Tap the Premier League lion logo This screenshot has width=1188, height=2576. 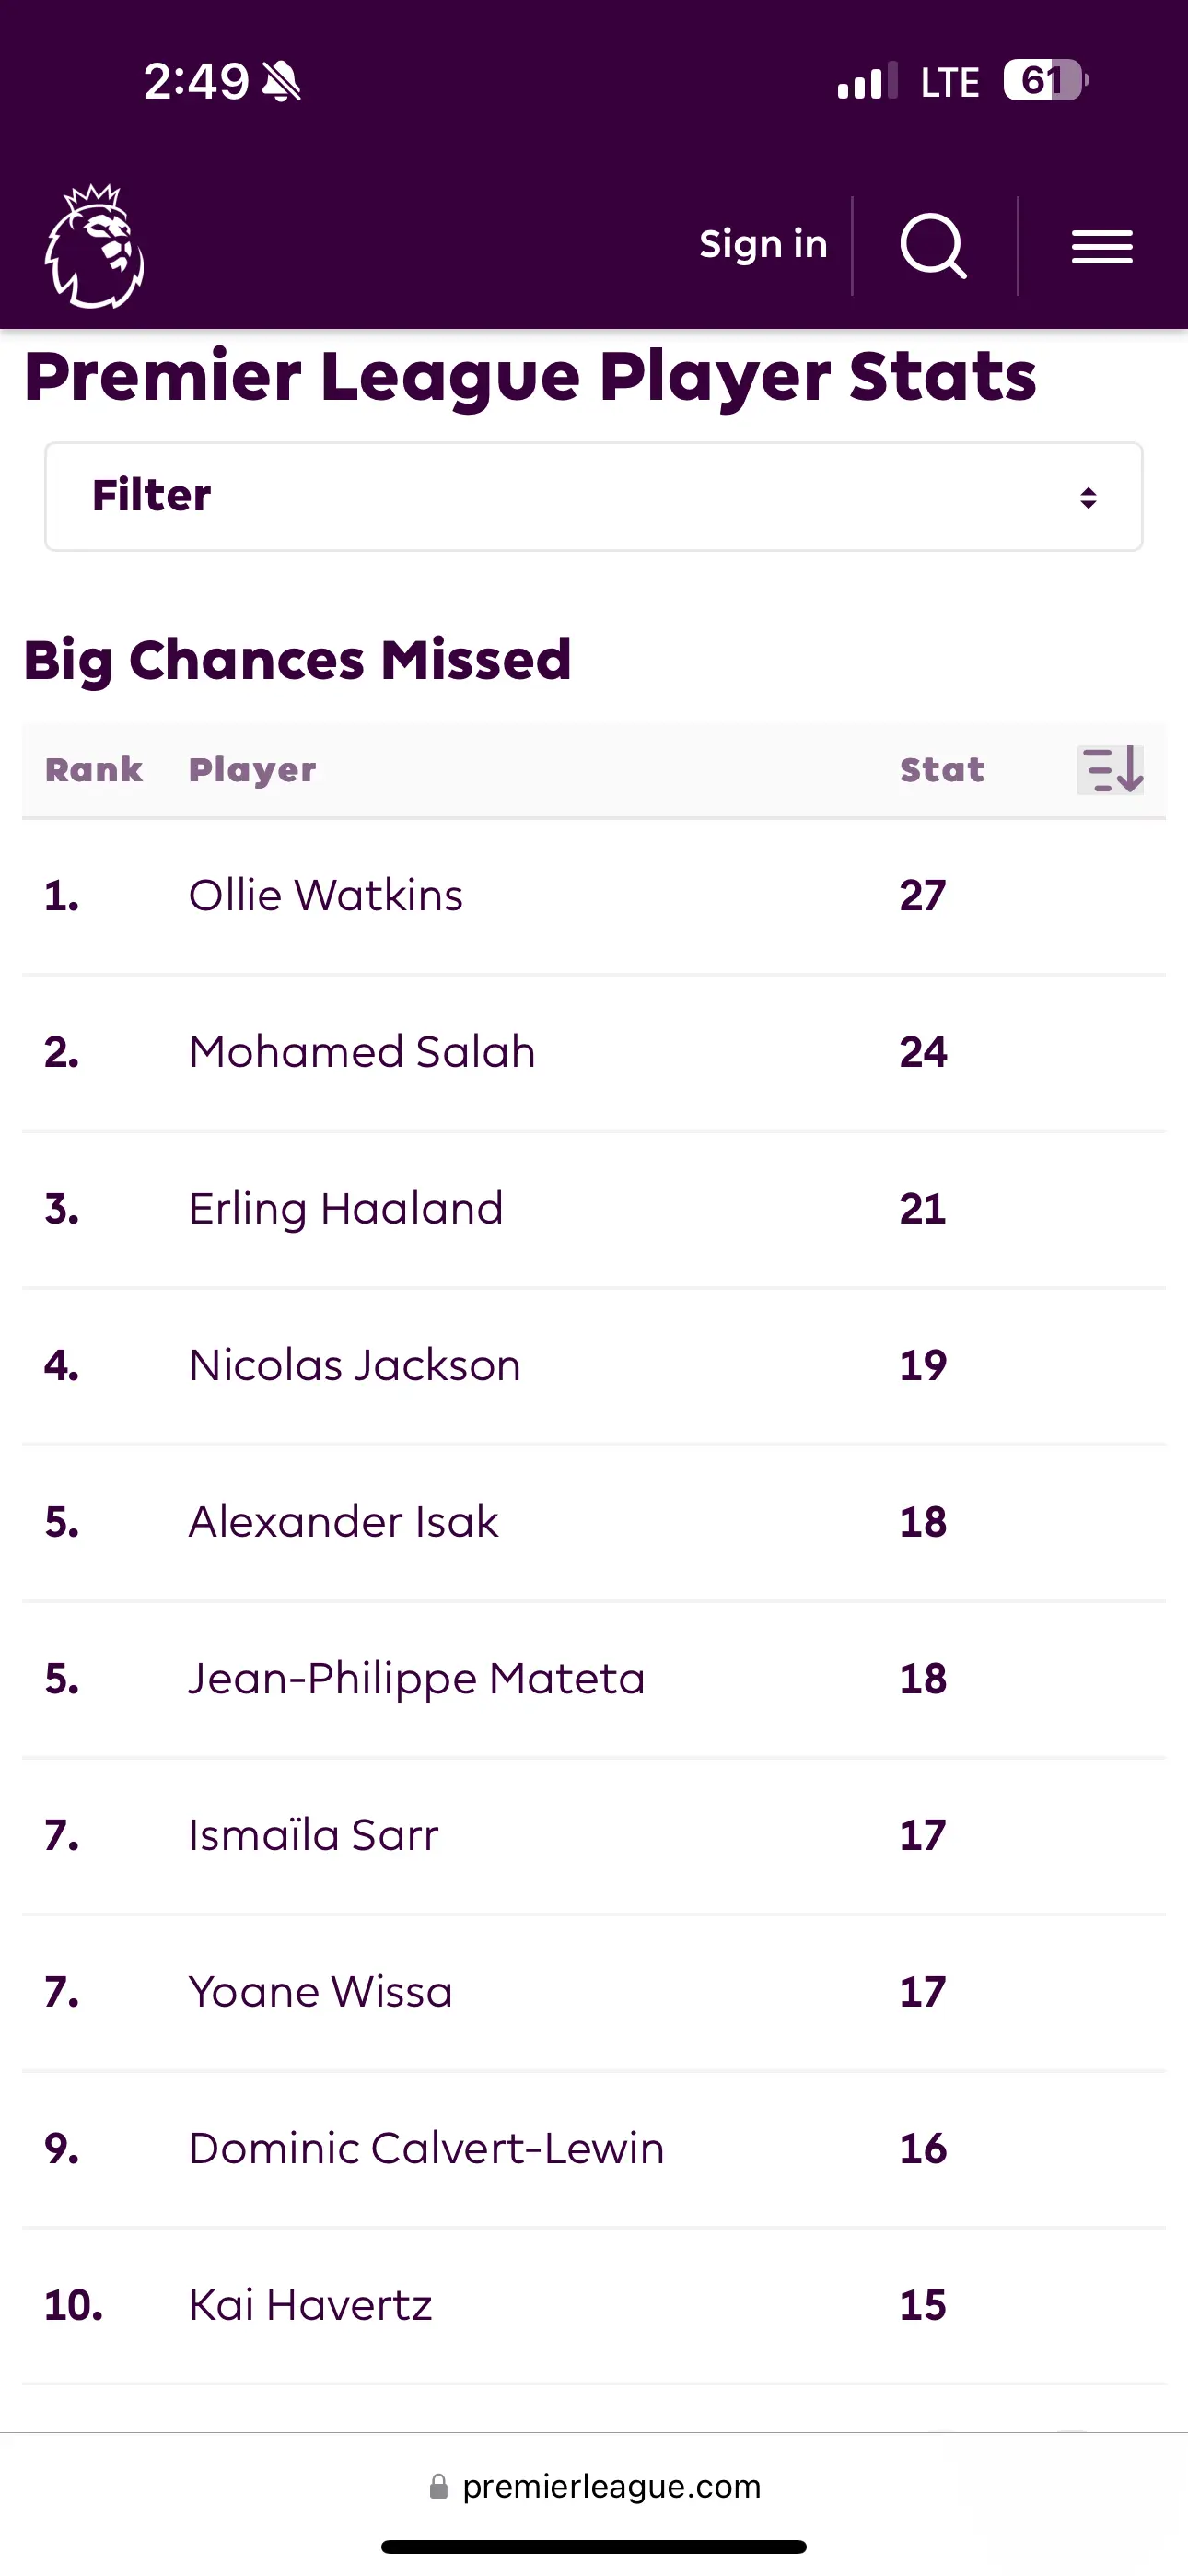[95, 246]
